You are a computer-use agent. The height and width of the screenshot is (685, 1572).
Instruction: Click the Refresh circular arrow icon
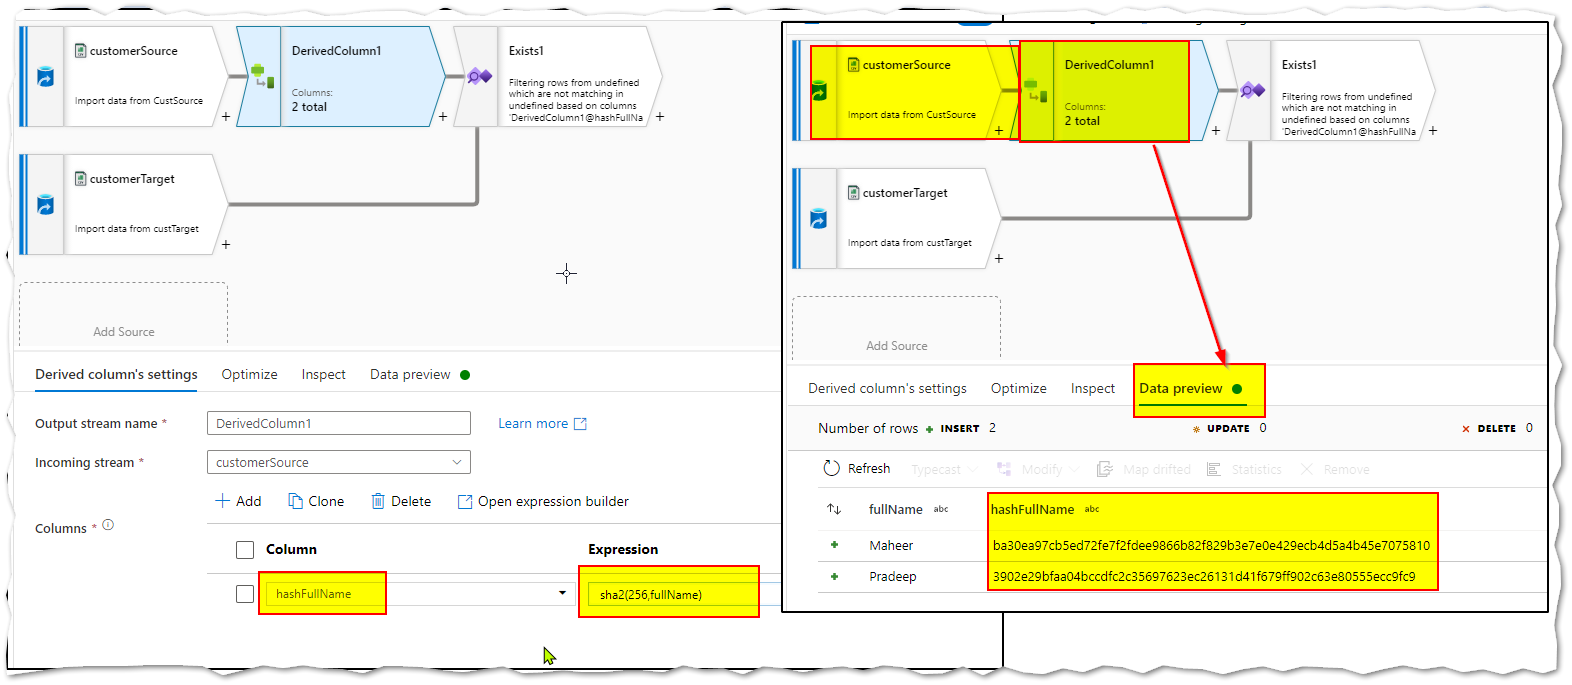click(831, 468)
